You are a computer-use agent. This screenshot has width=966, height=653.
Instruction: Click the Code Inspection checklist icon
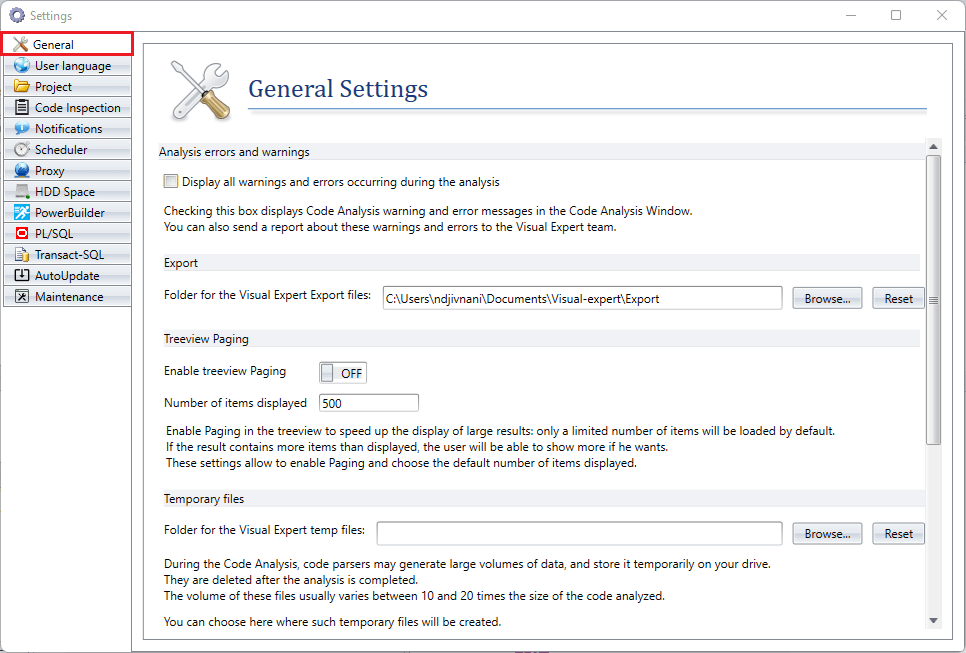(22, 107)
